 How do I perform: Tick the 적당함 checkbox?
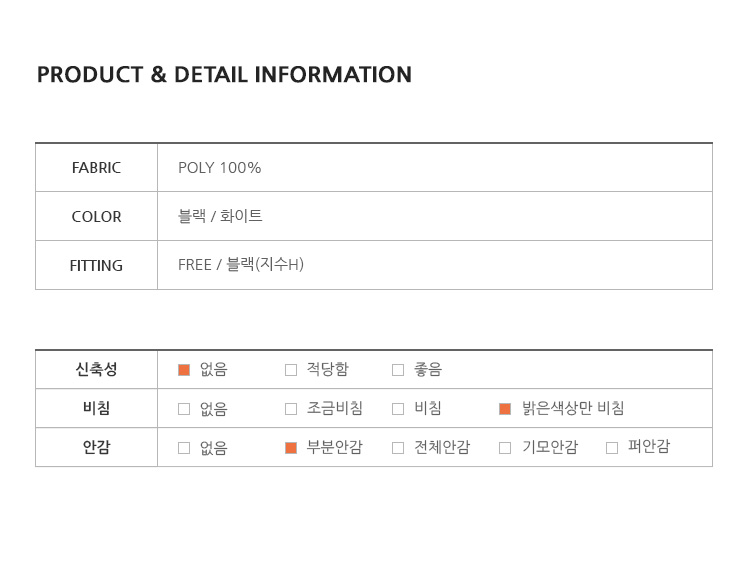pos(291,370)
